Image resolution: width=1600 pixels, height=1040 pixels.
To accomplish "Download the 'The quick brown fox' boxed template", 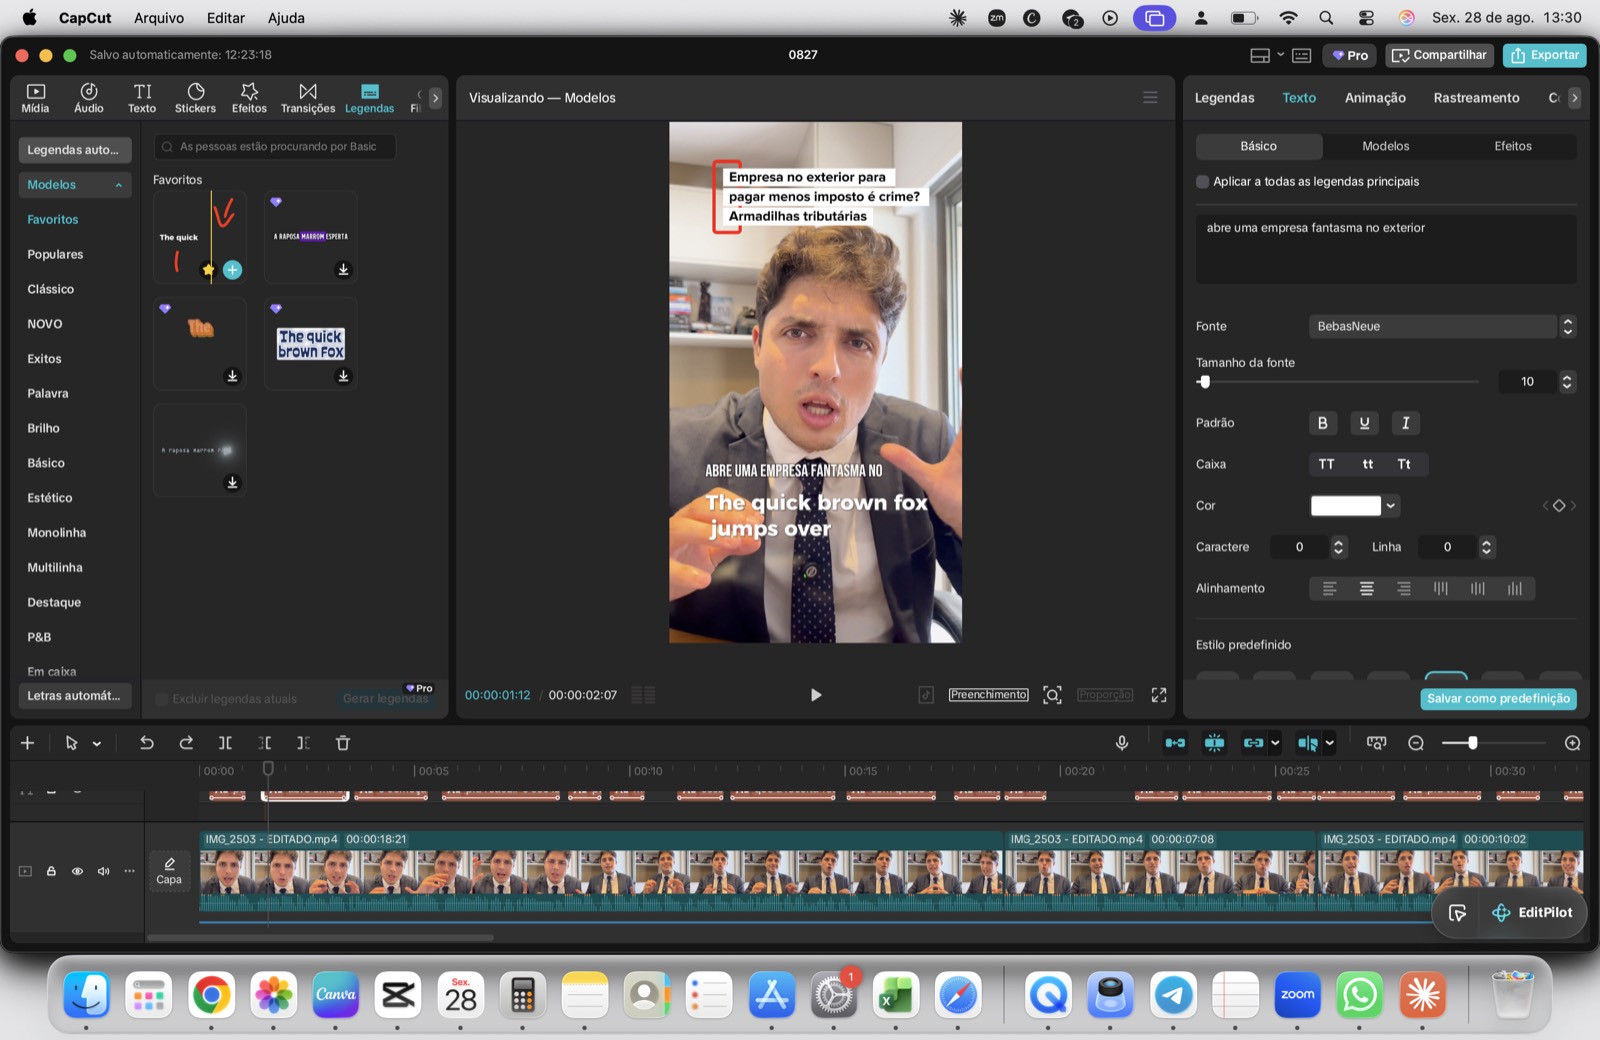I will tap(343, 376).
